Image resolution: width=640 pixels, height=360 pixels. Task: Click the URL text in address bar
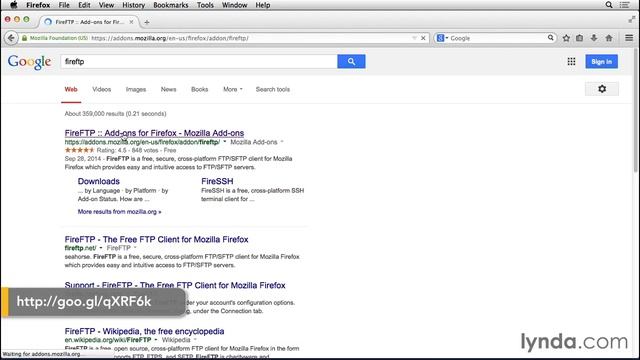pos(170,38)
